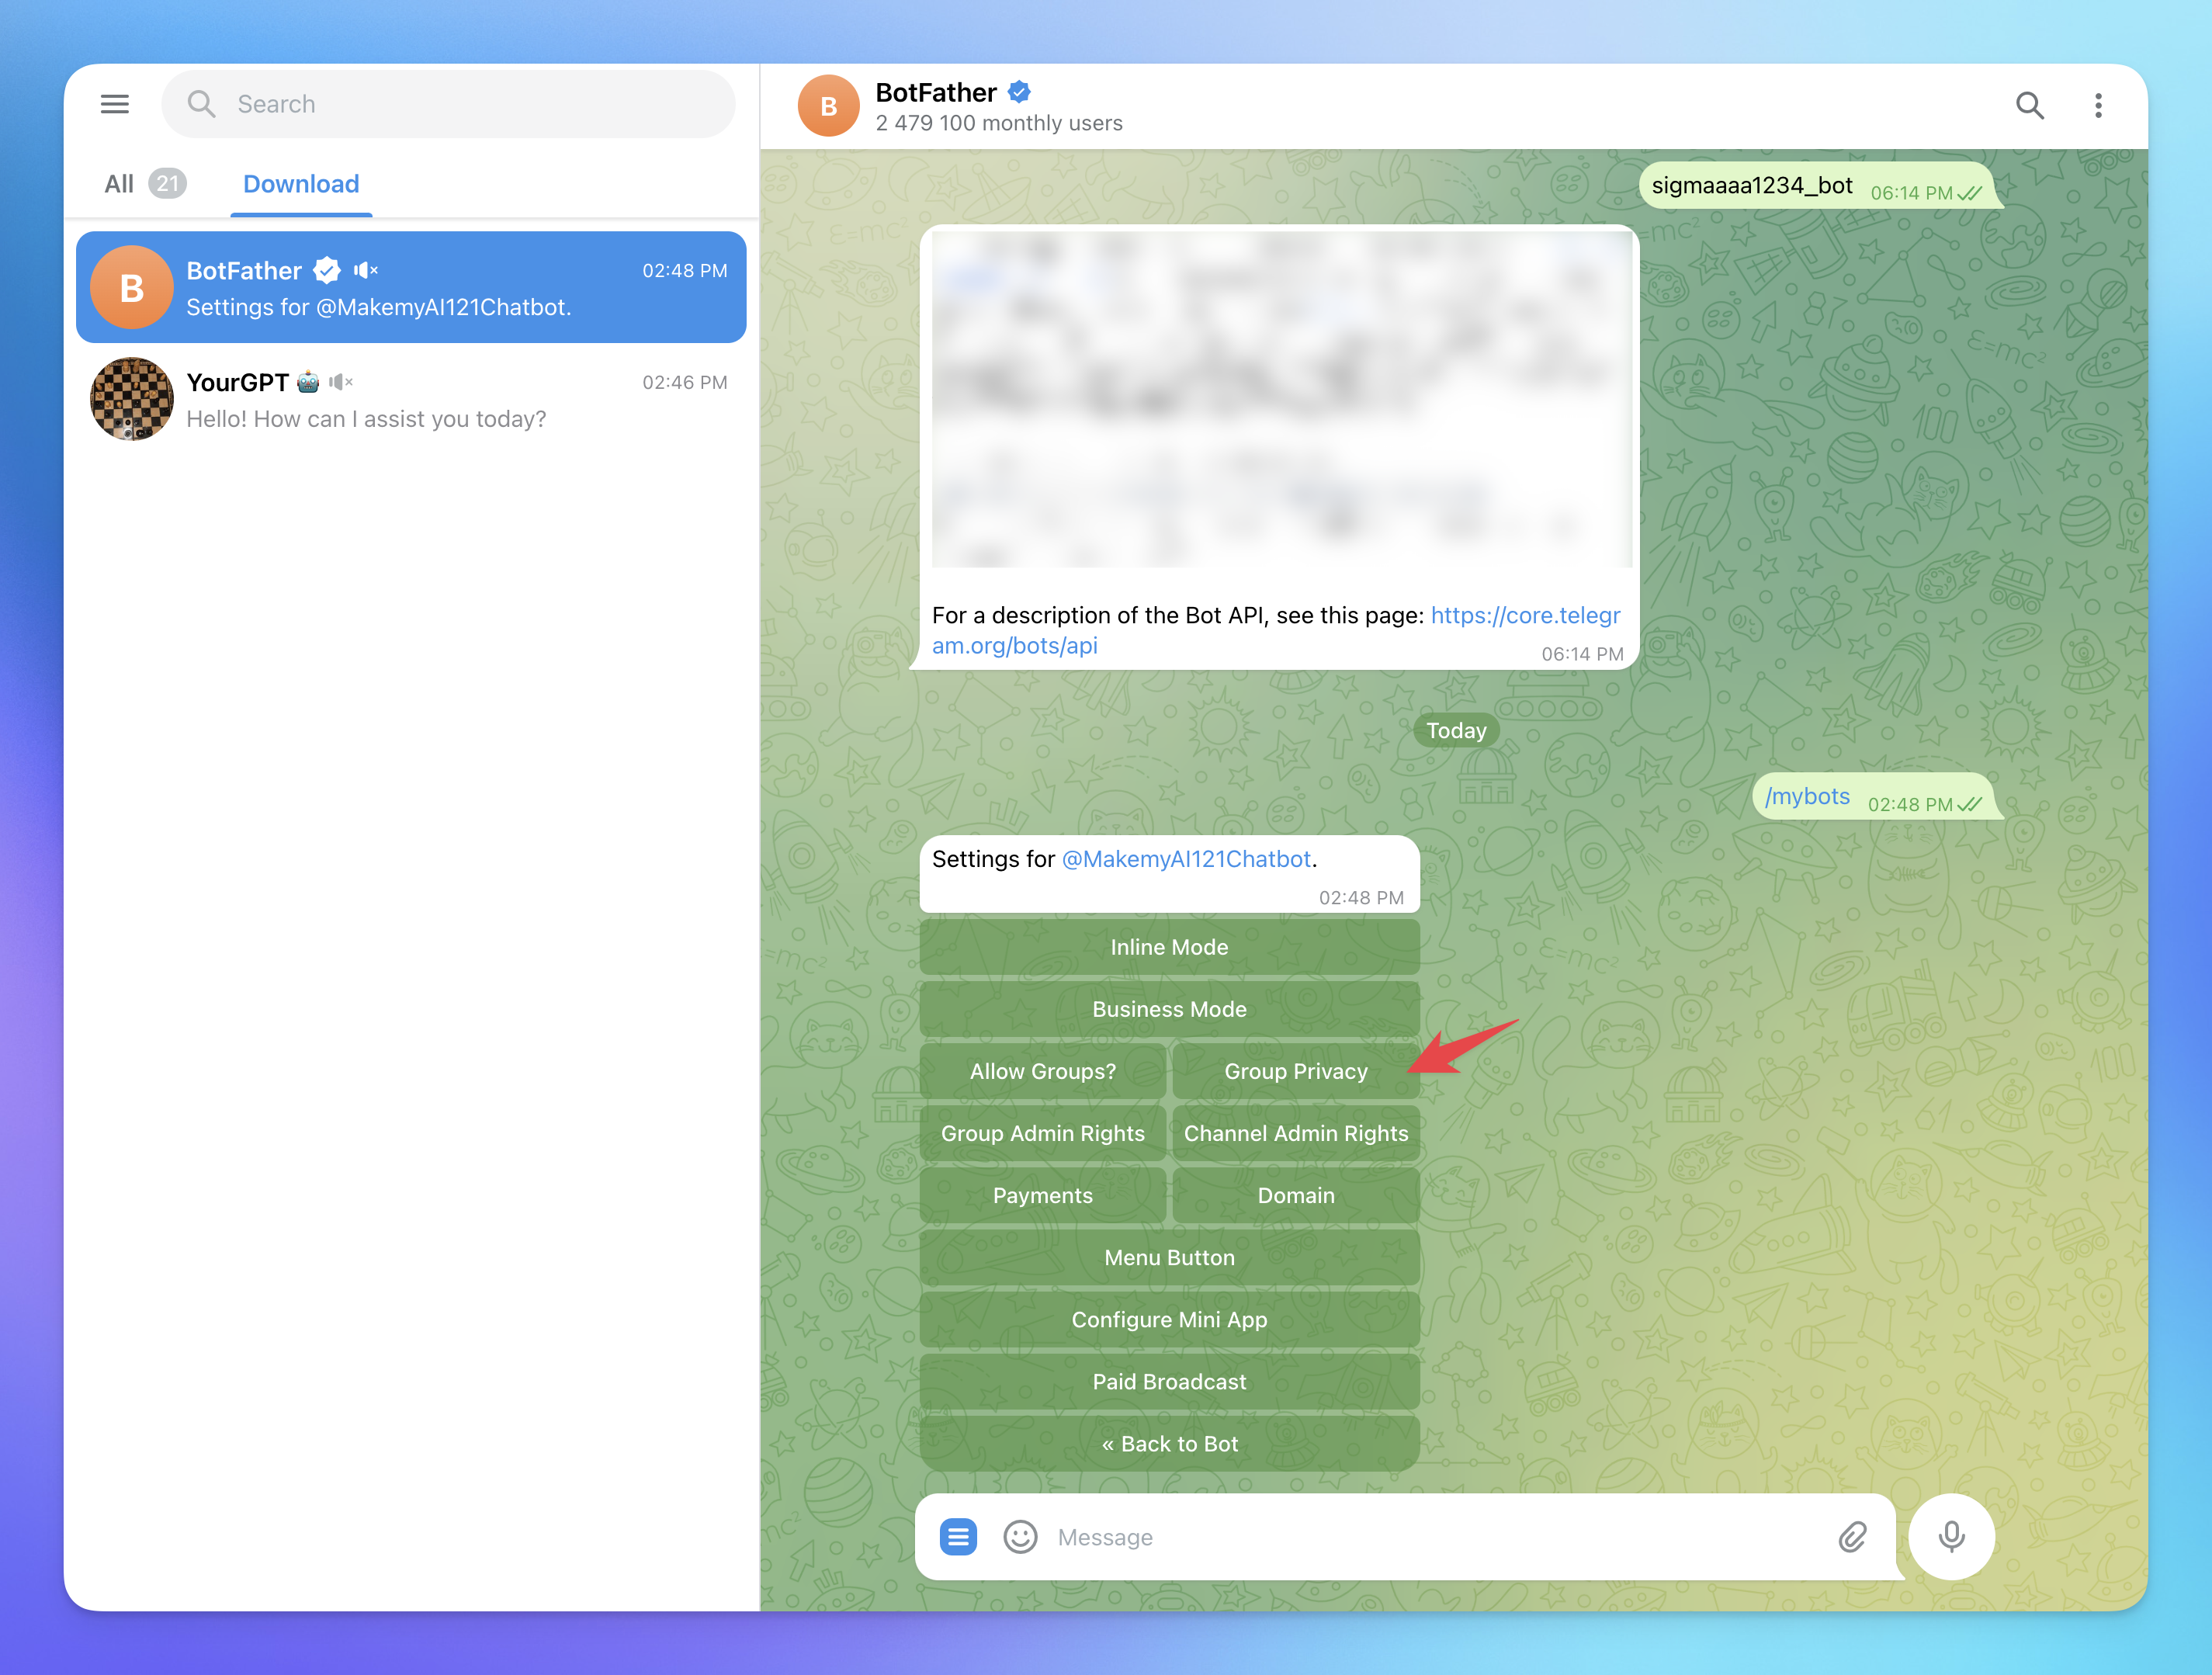Click the Allow Groups? button
Image resolution: width=2212 pixels, height=1675 pixels.
point(1042,1071)
